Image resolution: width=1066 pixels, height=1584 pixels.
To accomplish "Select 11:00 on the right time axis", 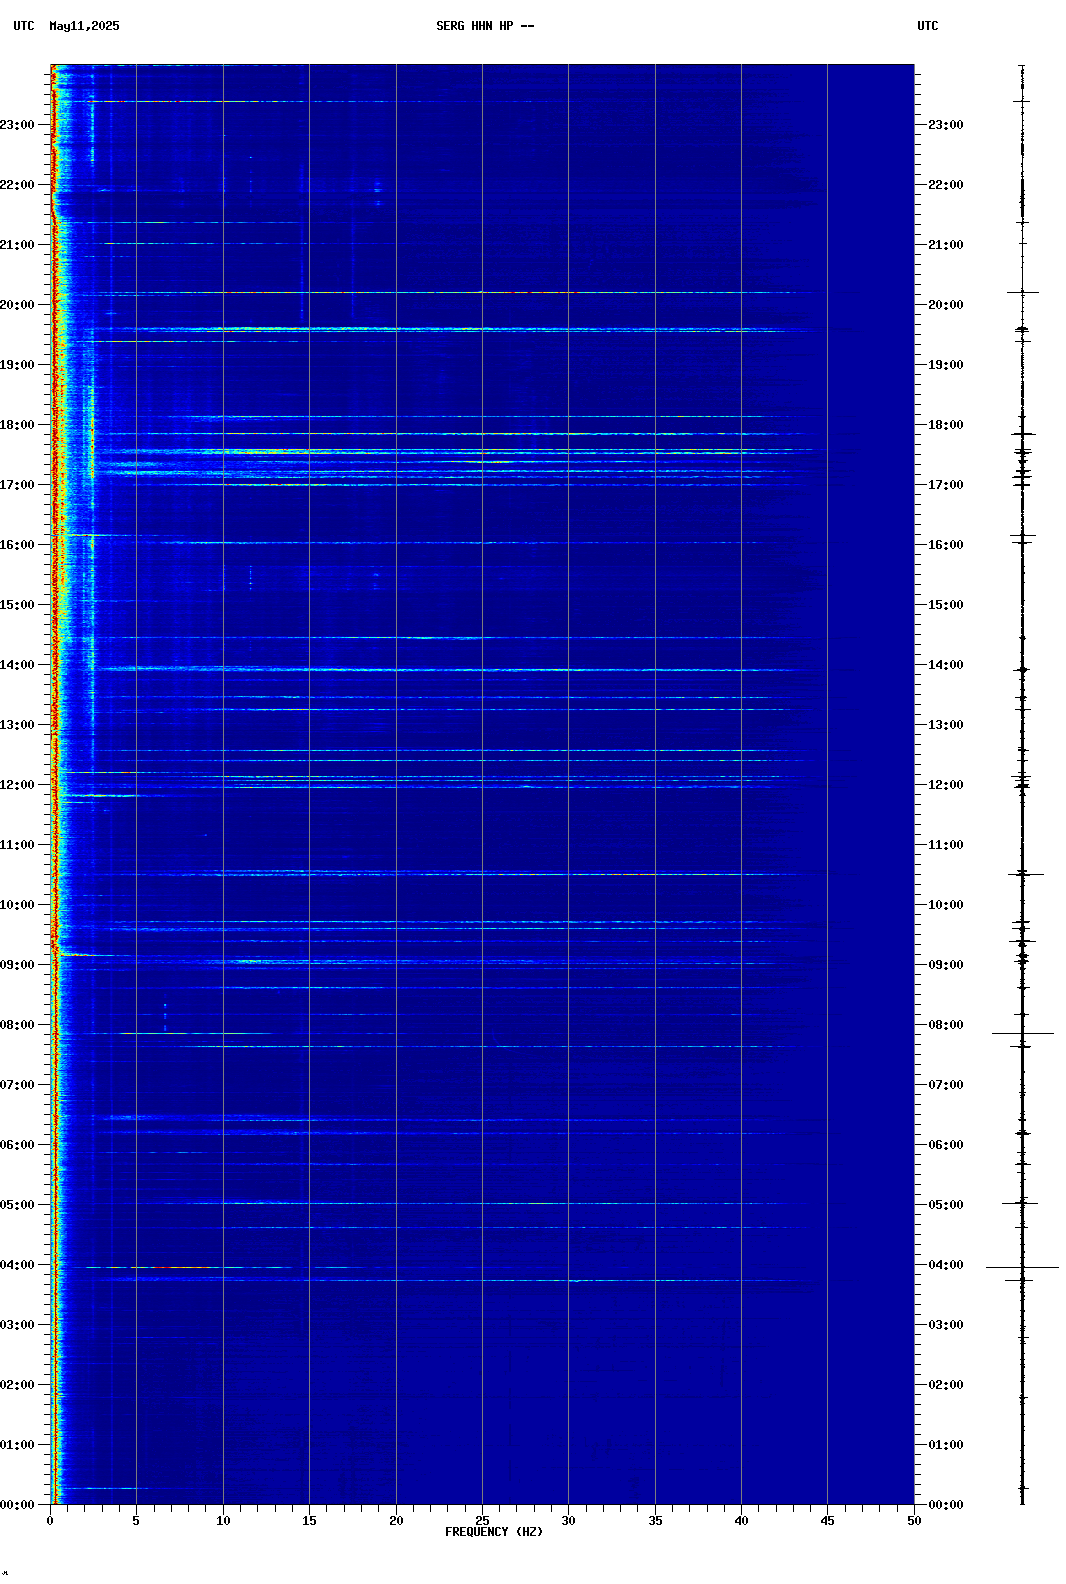I will pyautogui.click(x=946, y=845).
